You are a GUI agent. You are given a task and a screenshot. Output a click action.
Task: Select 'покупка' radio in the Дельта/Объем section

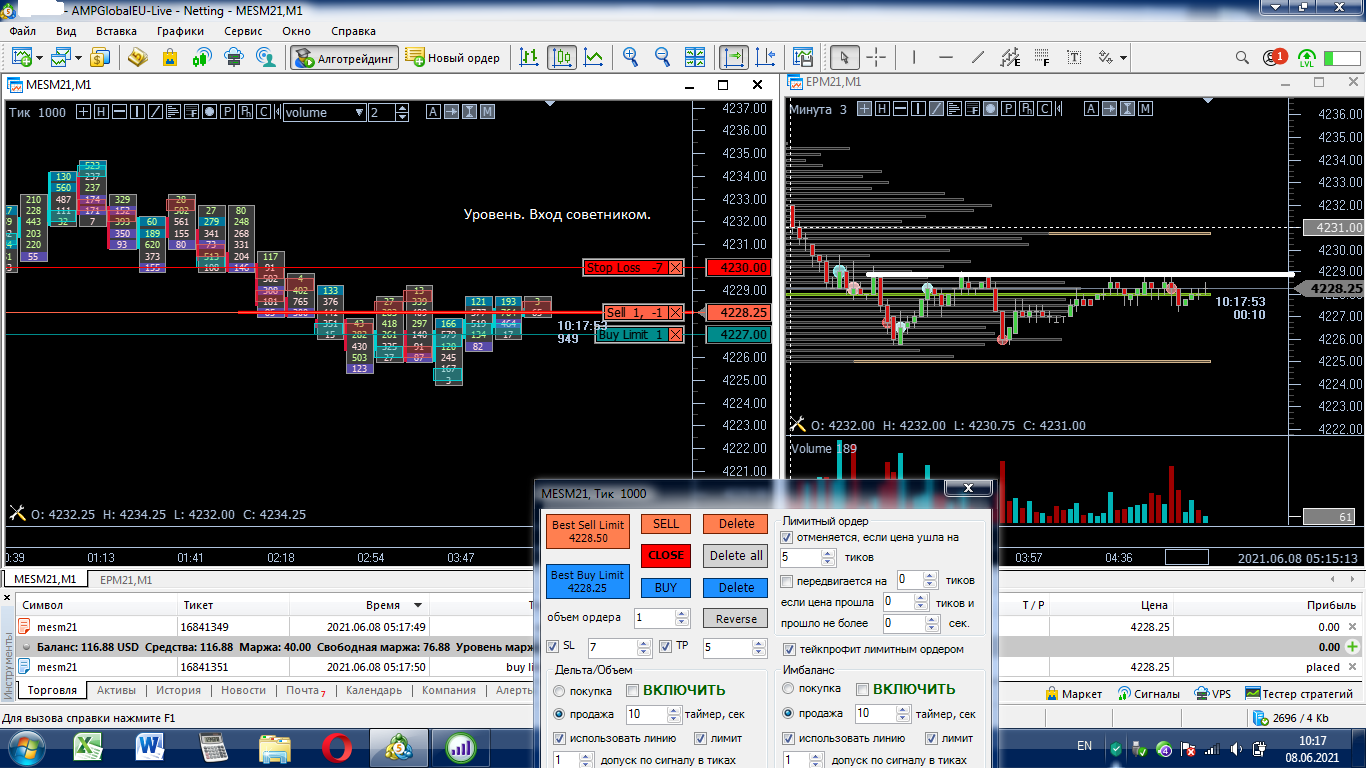[559, 691]
